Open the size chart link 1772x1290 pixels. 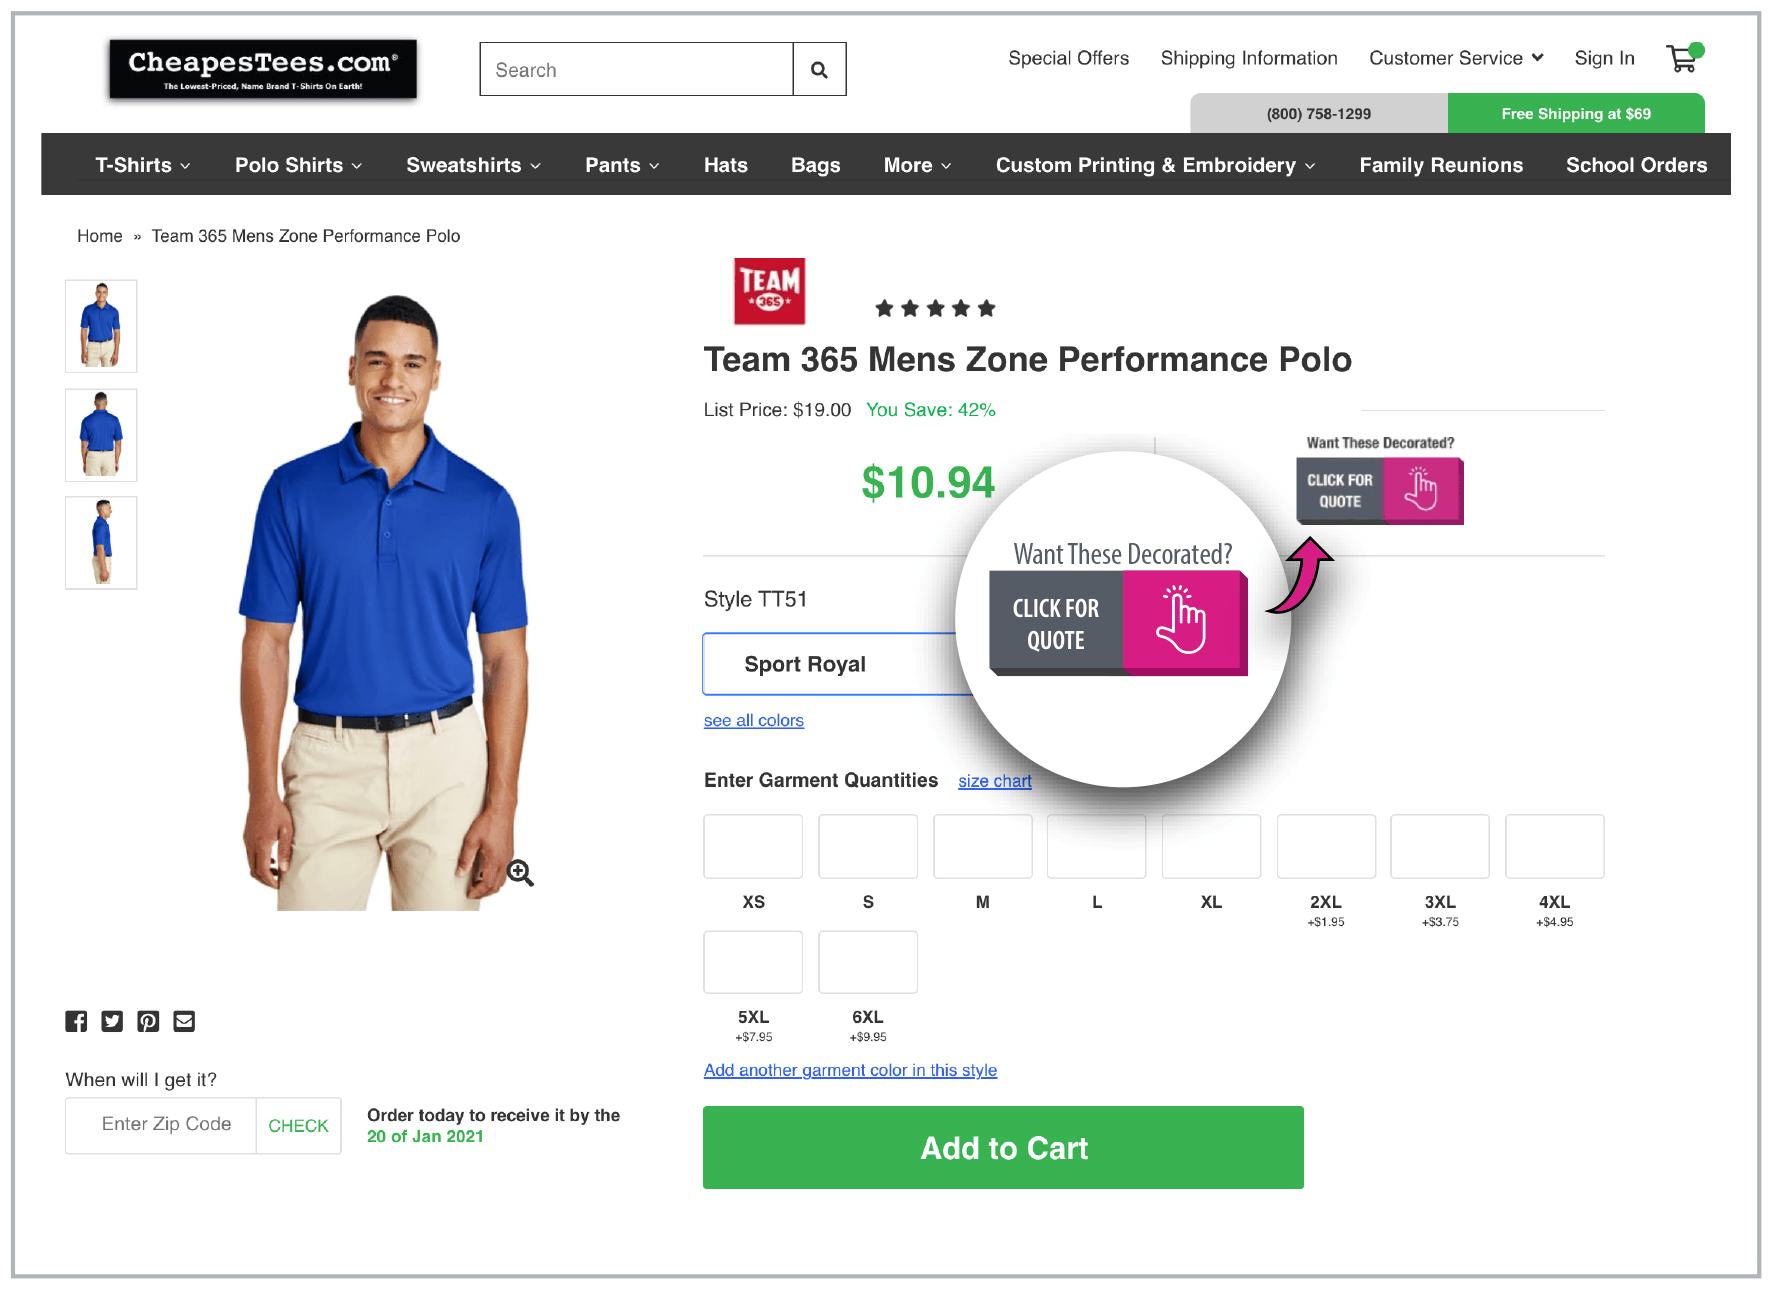(x=995, y=781)
